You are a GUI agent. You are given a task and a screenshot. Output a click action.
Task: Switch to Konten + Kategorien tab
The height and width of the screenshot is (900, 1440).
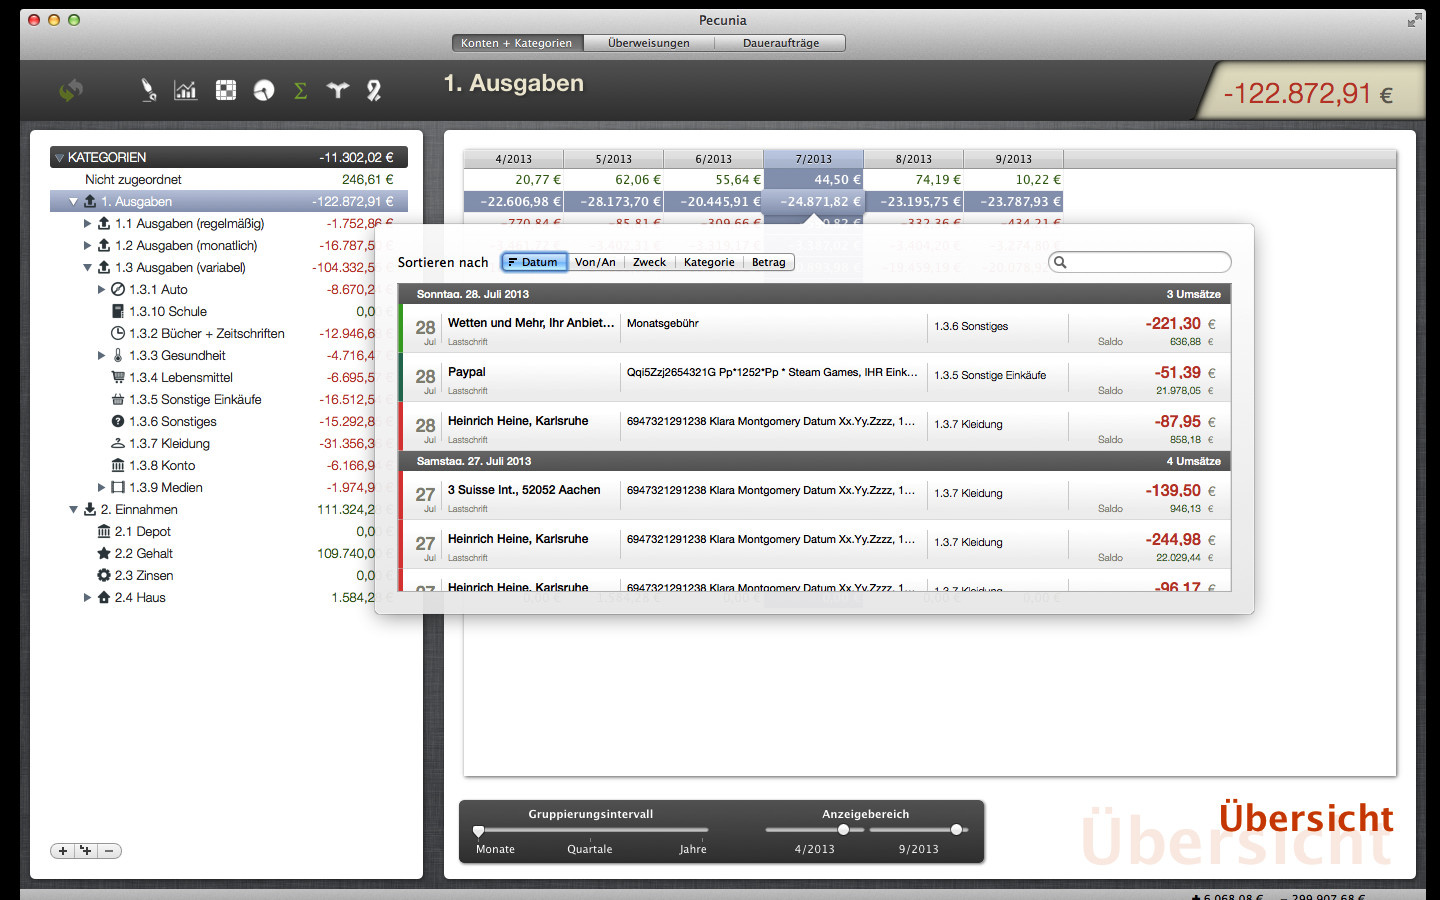pos(516,43)
